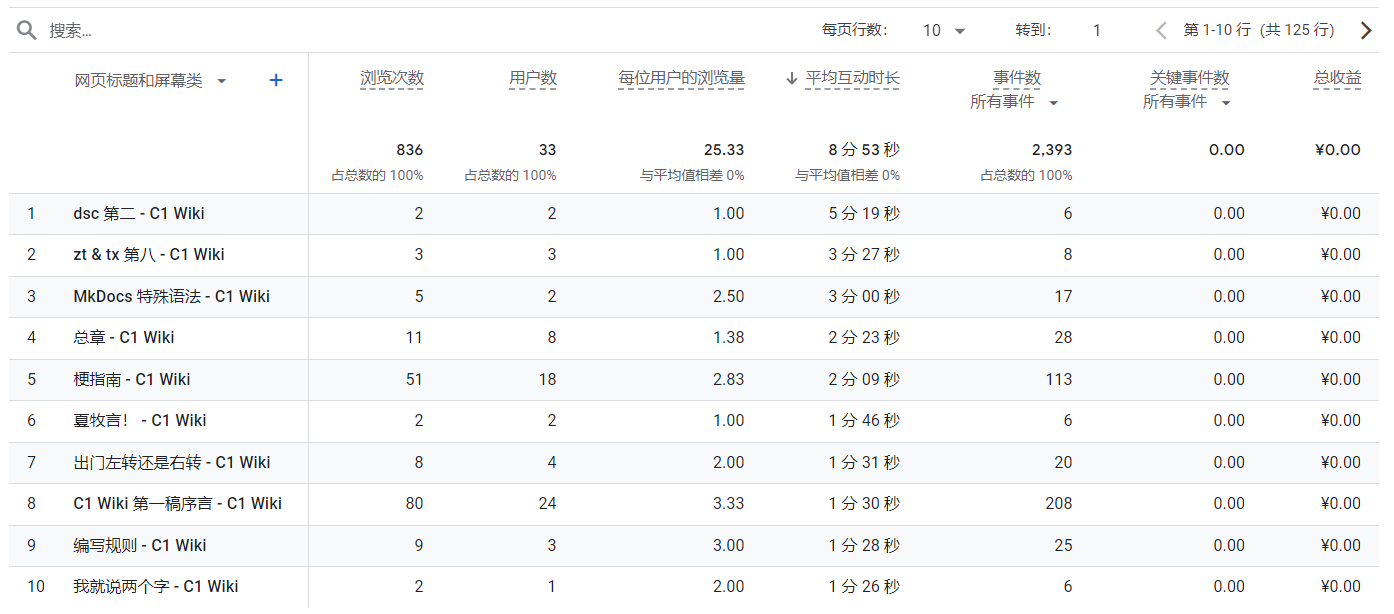Select row 'MkDocs 特殊语法 - C1 Wiki'
The image size is (1394, 614).
(694, 296)
